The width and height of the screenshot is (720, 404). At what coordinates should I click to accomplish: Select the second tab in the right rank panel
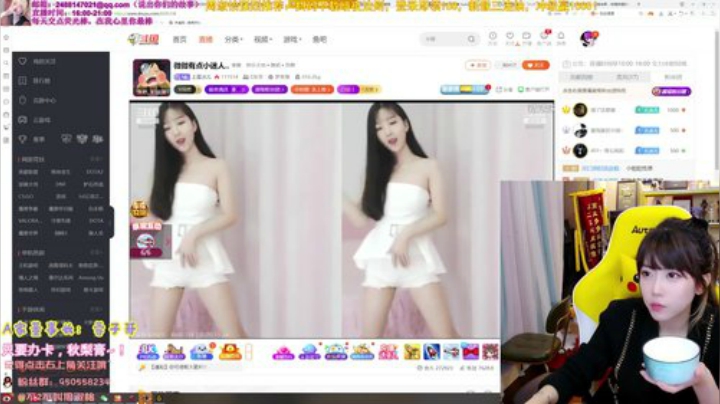(x=627, y=77)
